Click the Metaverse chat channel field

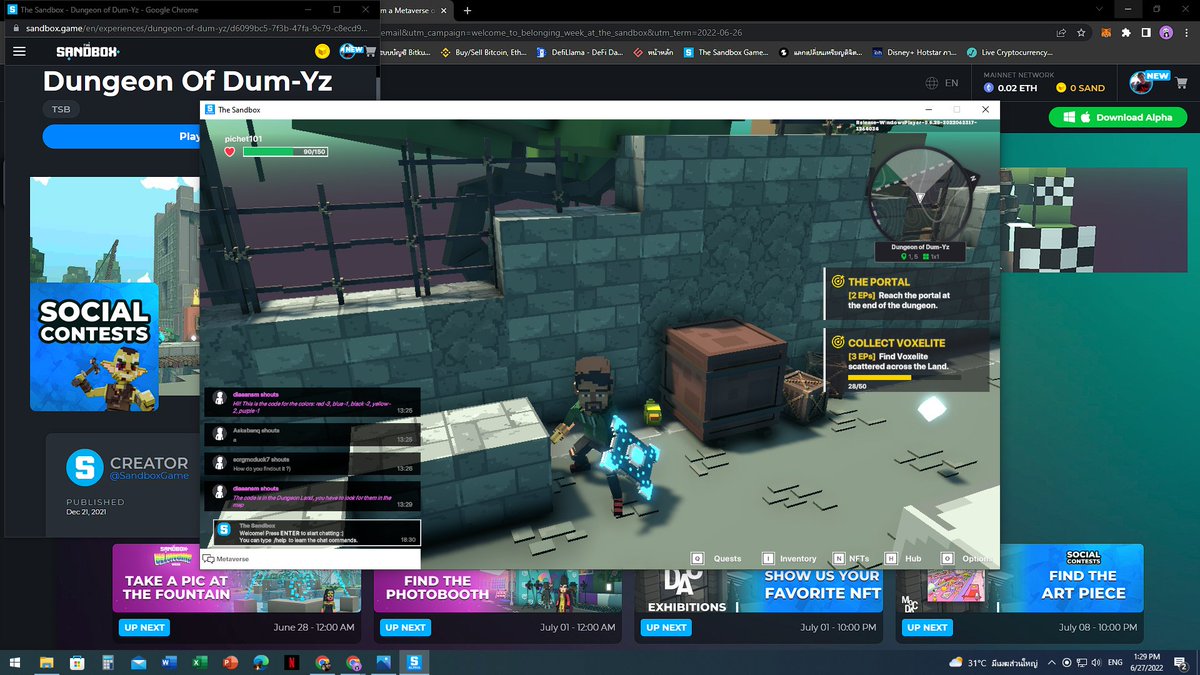(x=311, y=559)
